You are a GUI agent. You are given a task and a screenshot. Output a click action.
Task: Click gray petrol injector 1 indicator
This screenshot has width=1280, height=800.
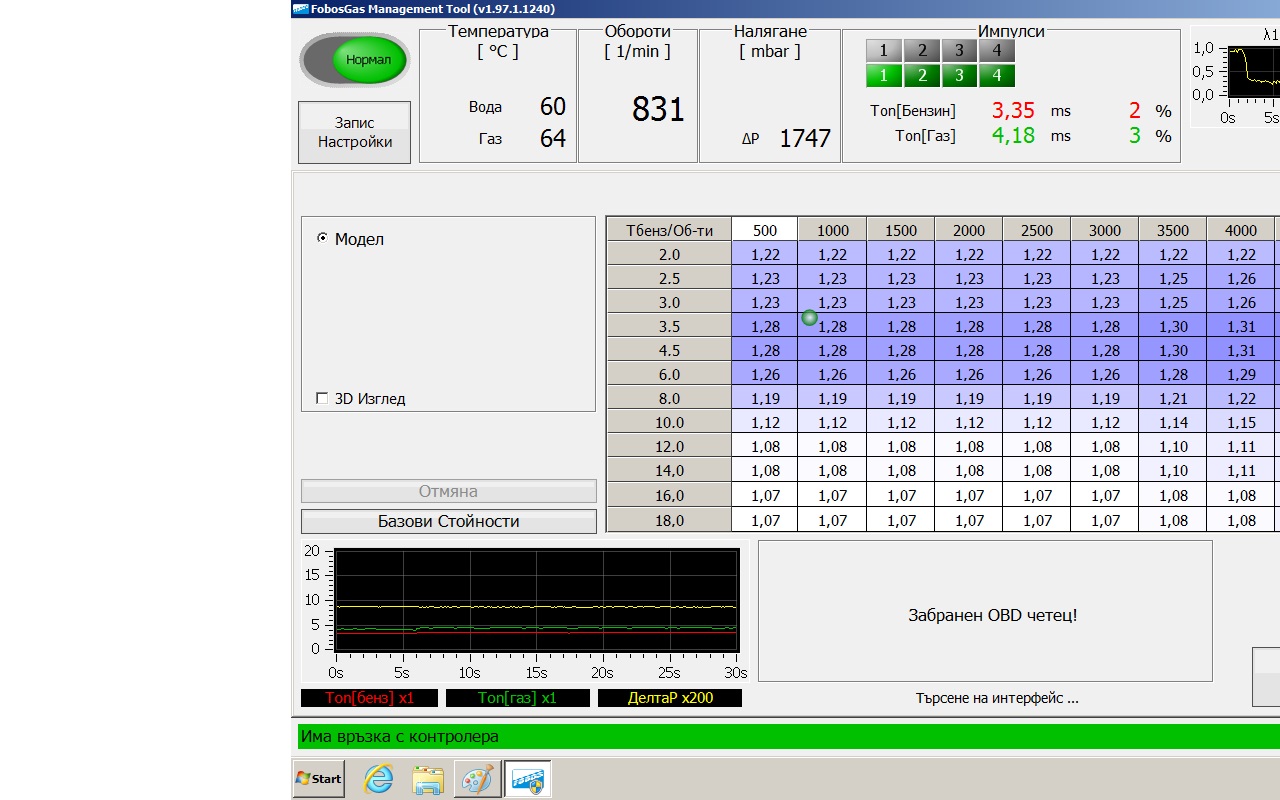(x=883, y=51)
